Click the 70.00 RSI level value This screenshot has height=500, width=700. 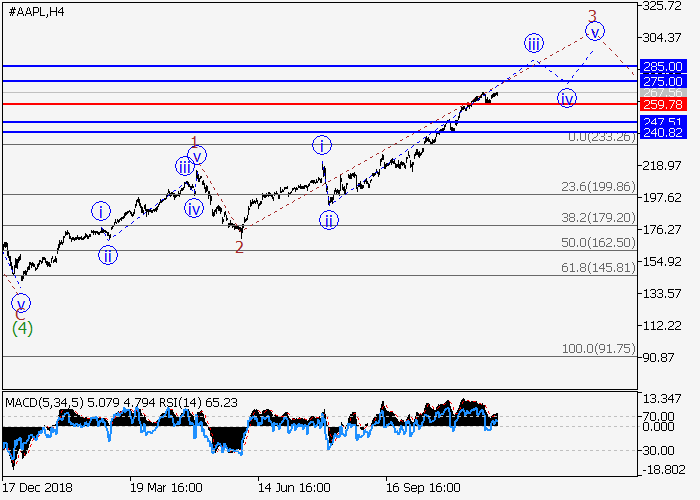tap(658, 417)
